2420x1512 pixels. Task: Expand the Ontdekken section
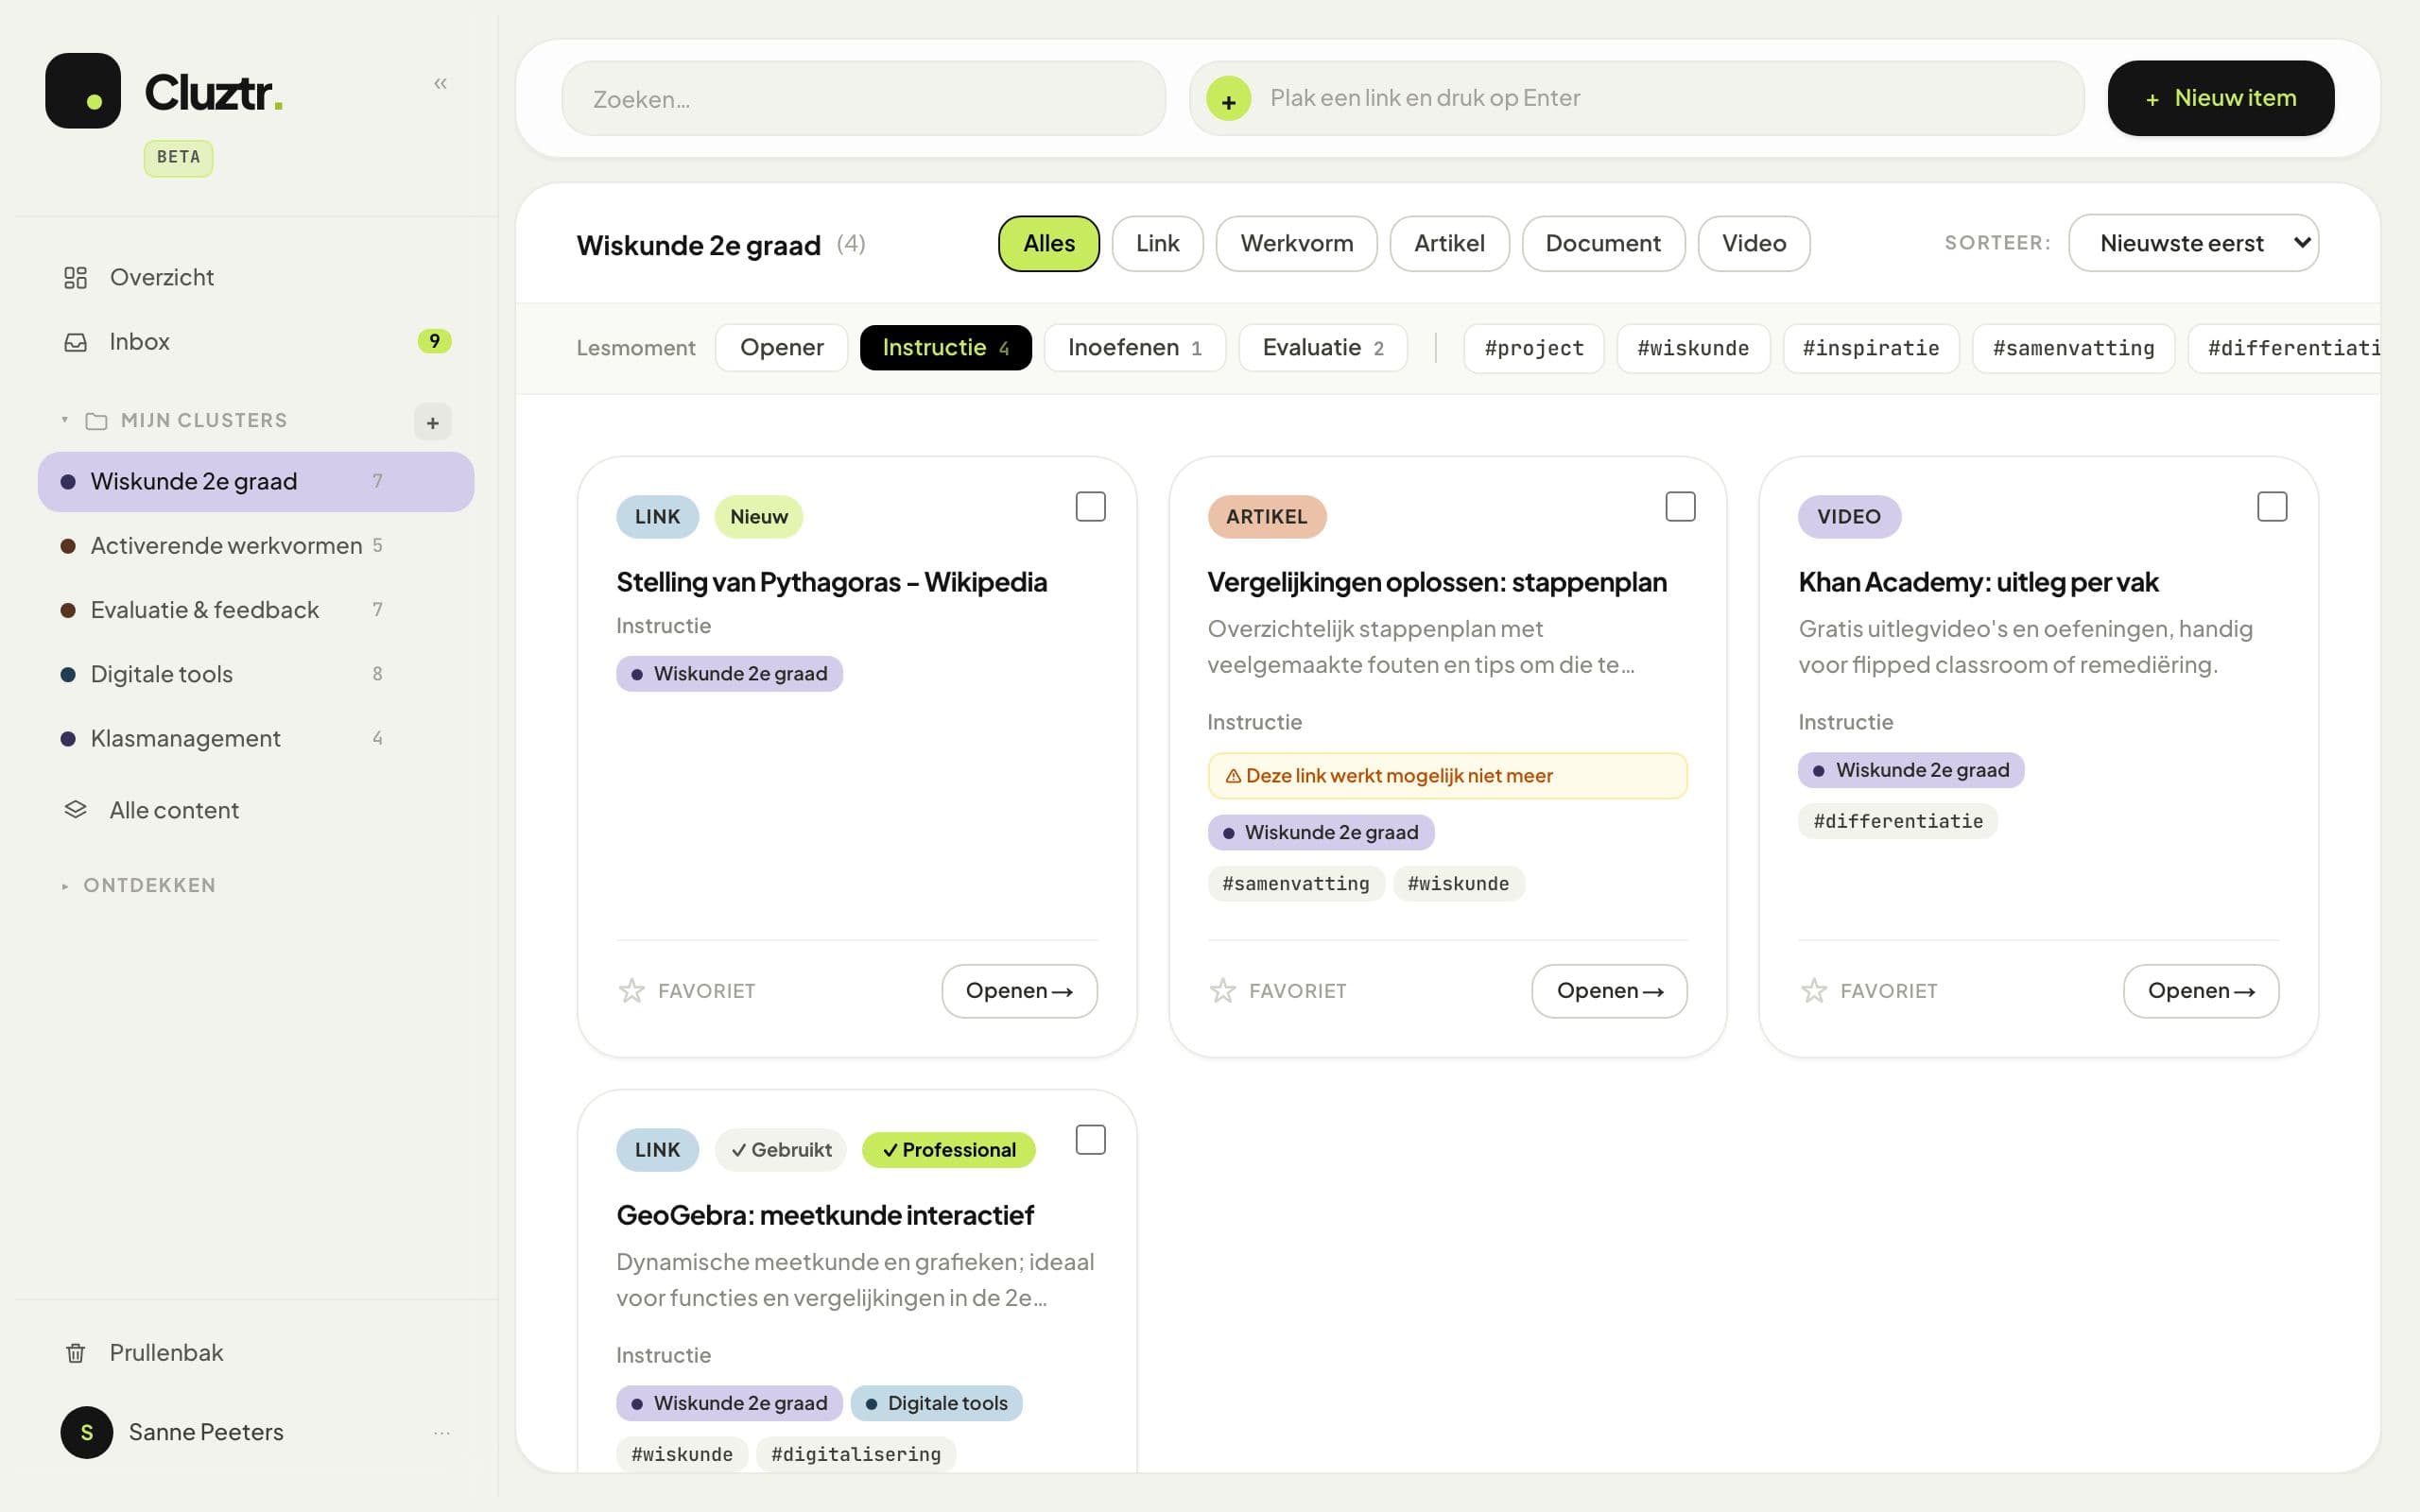65,886
